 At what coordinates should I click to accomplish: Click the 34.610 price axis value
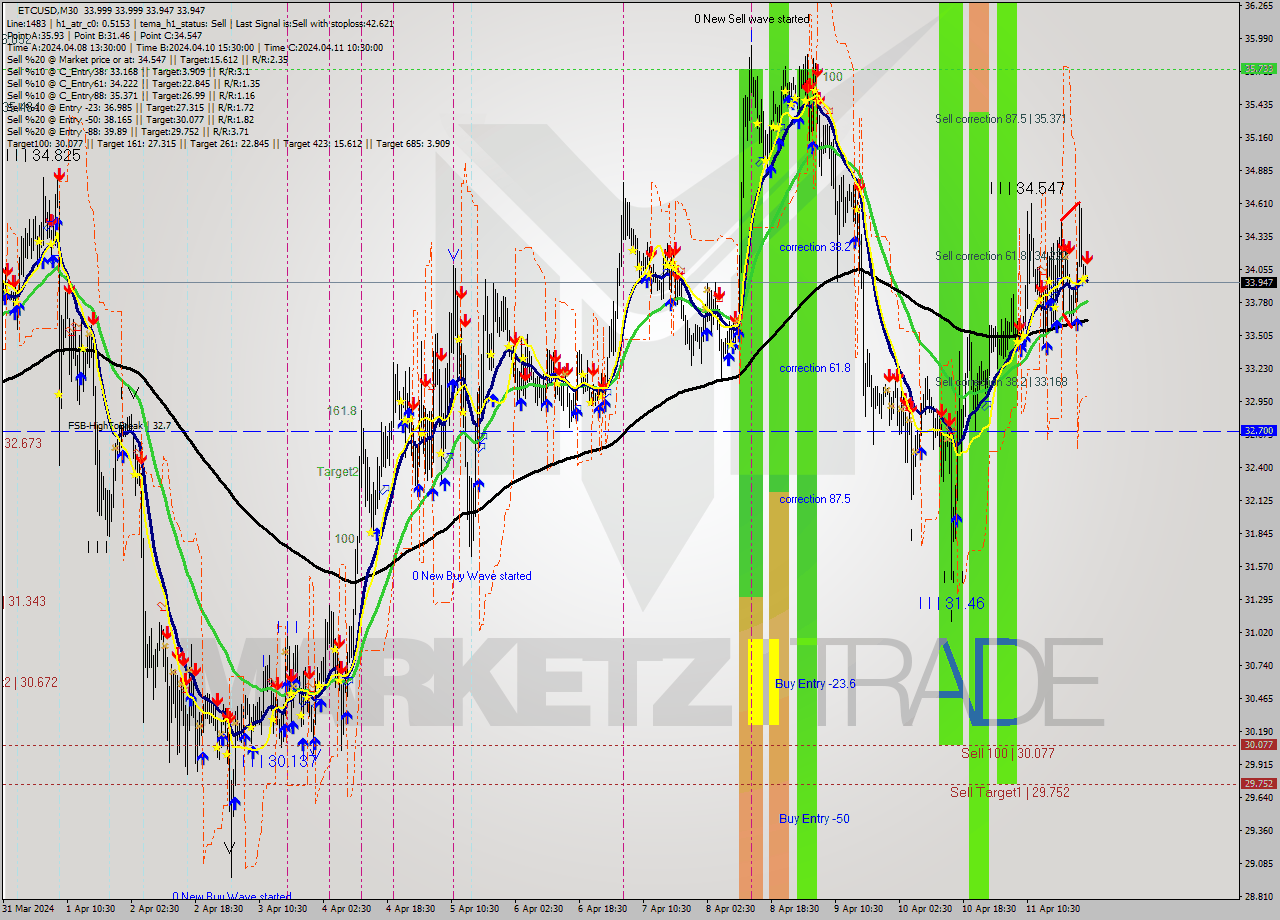pyautogui.click(x=1258, y=204)
